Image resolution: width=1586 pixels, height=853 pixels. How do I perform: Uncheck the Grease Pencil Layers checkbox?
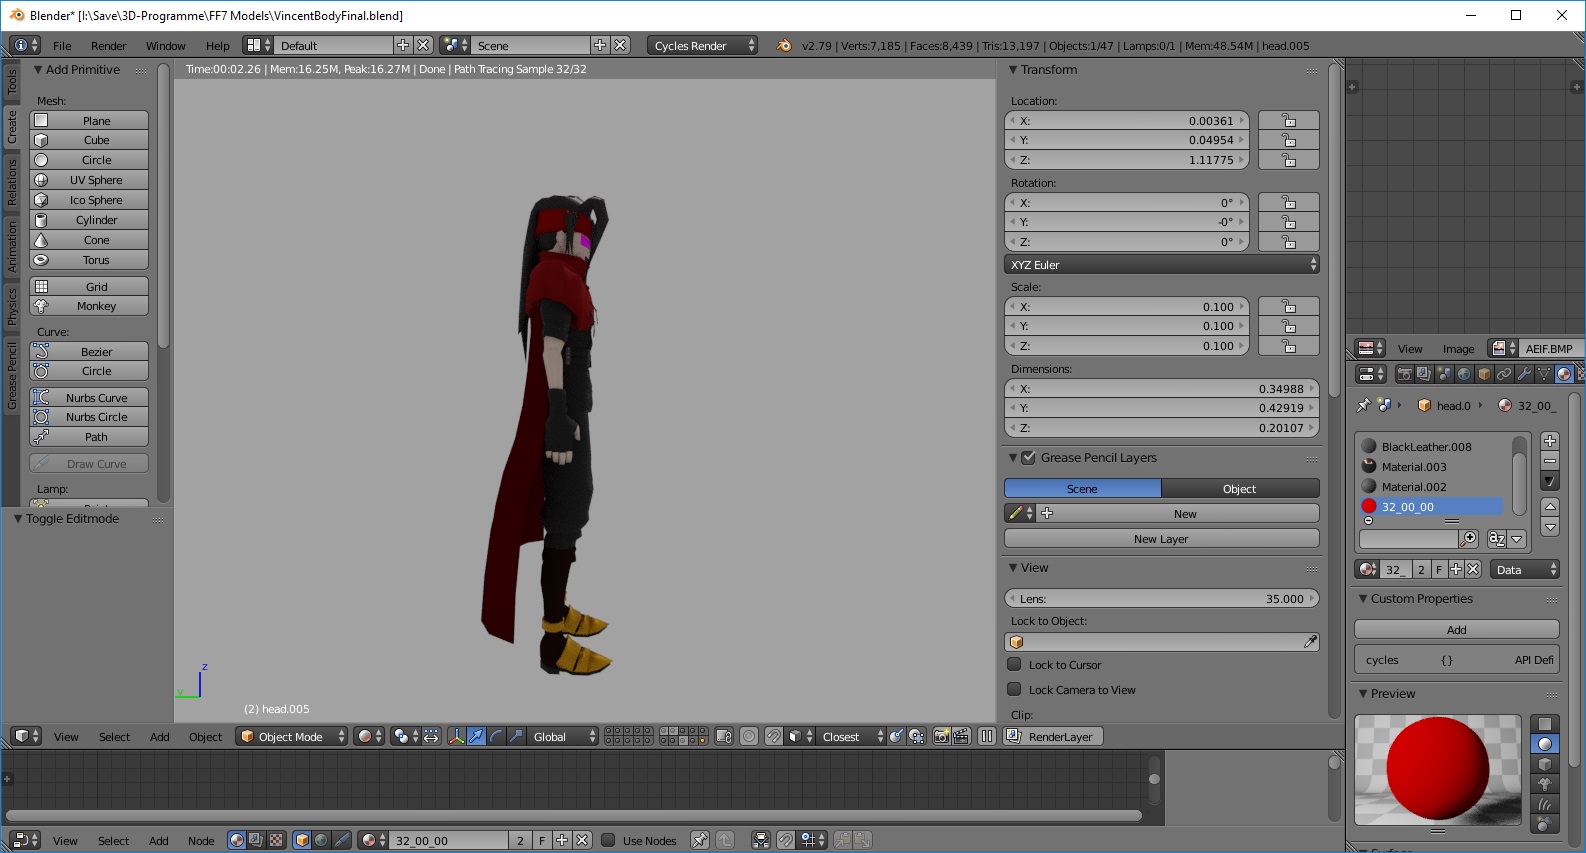1028,457
